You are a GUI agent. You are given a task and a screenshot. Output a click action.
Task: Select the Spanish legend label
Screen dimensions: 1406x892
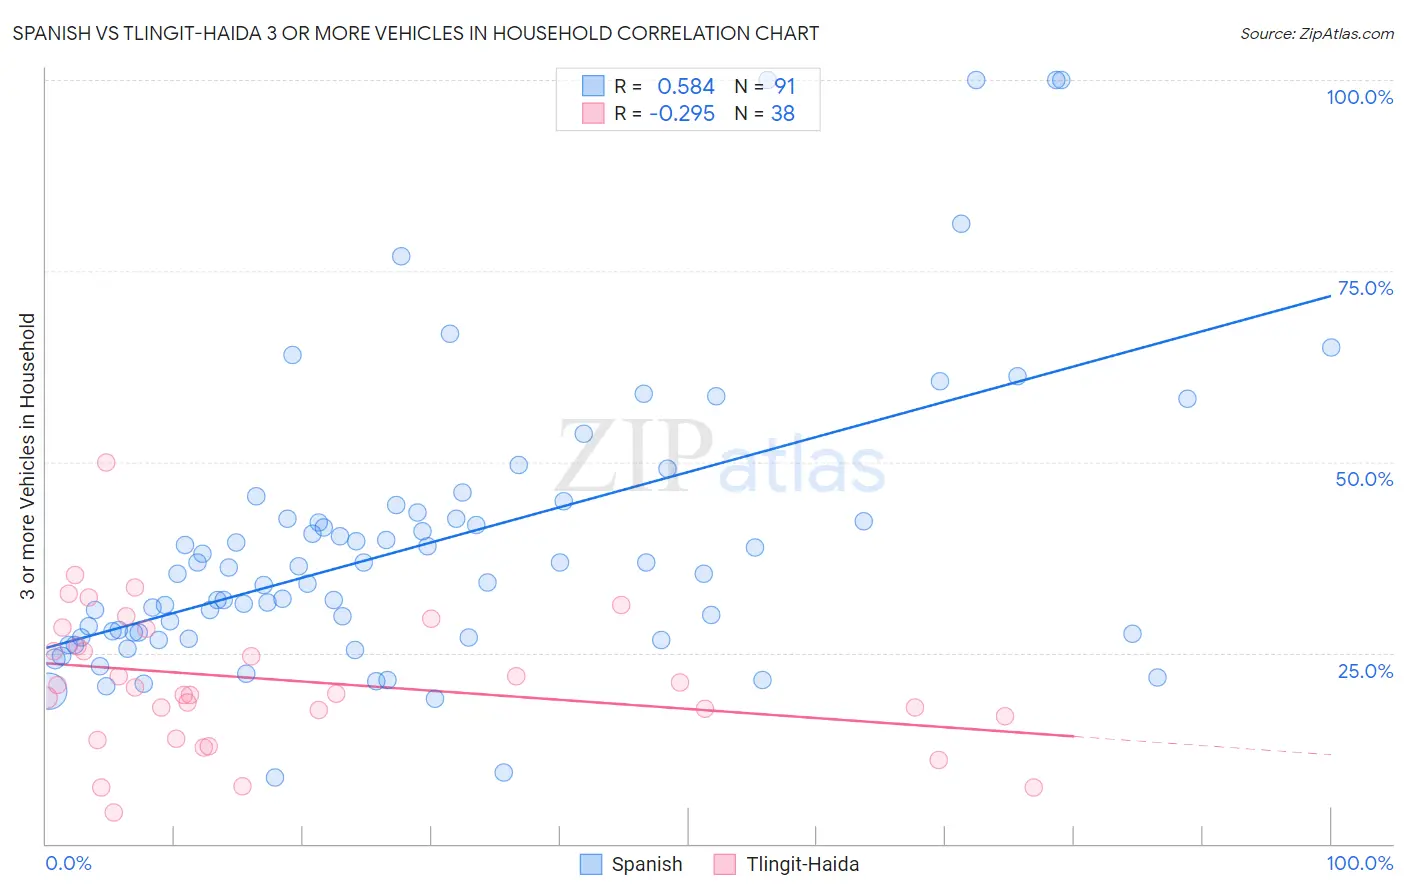click(x=647, y=864)
